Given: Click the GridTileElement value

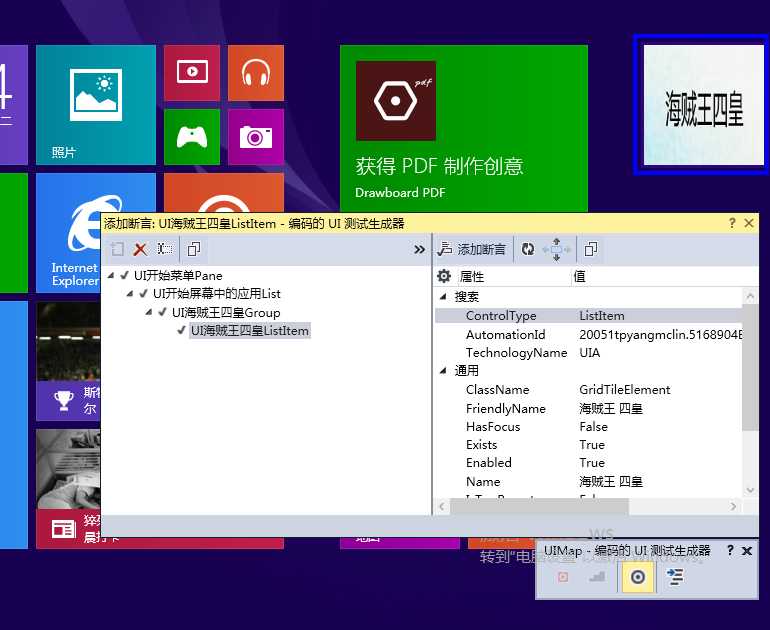Looking at the screenshot, I should click(x=625, y=389).
